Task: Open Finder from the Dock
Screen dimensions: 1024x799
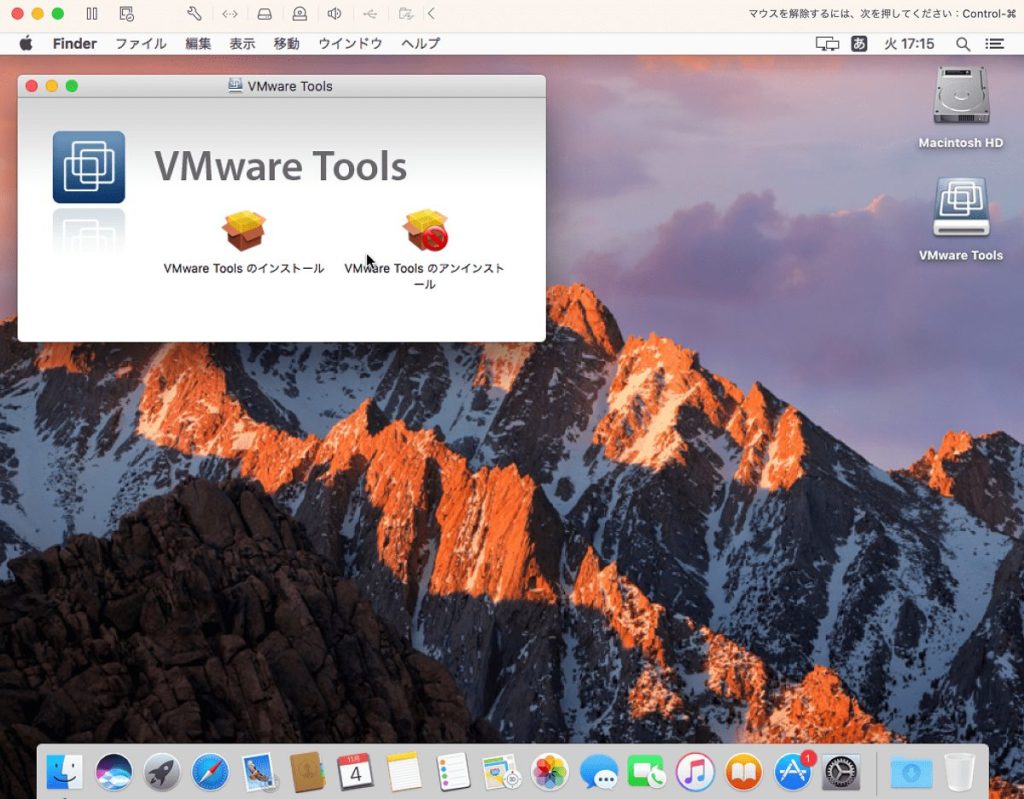Action: tap(65, 771)
